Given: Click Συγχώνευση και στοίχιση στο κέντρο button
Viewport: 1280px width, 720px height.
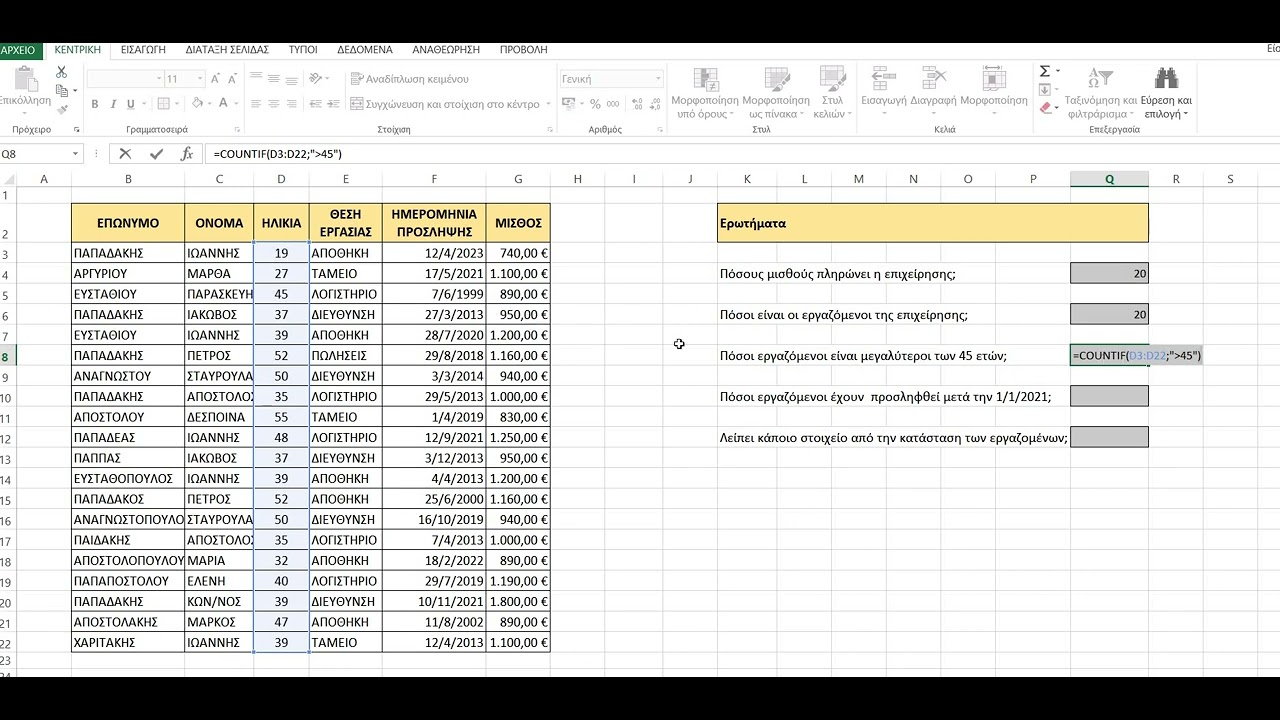Looking at the screenshot, I should pos(445,104).
